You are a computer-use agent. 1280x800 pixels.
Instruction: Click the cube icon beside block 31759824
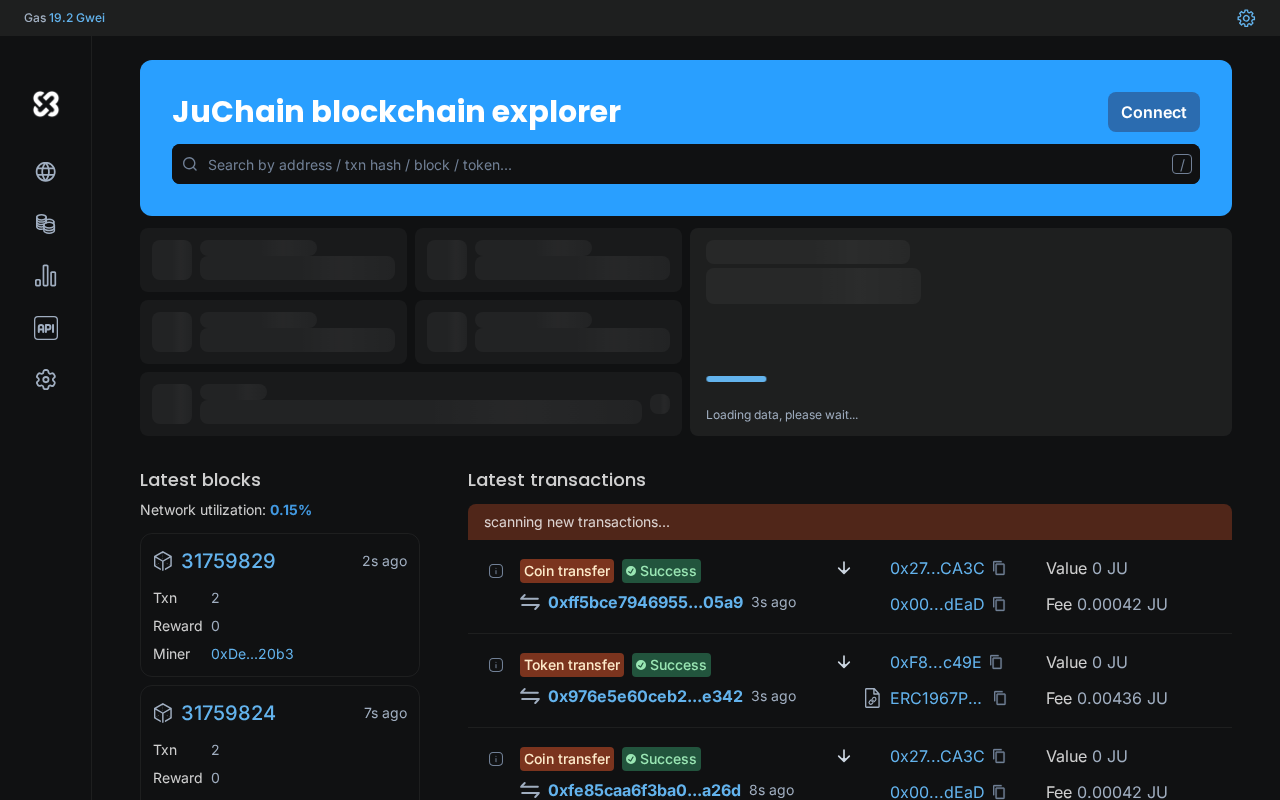163,714
